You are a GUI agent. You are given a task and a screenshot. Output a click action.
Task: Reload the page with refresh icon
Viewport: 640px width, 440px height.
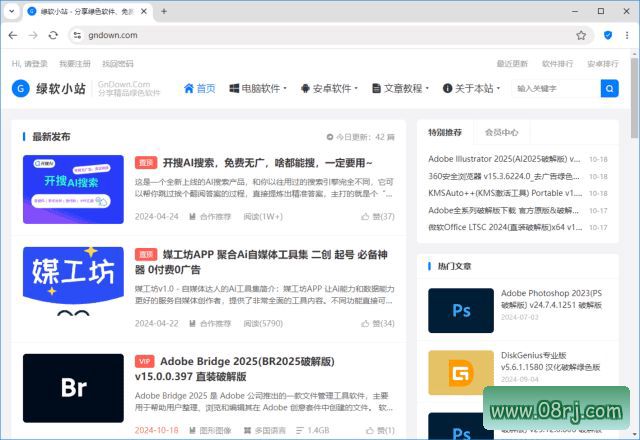pos(53,35)
